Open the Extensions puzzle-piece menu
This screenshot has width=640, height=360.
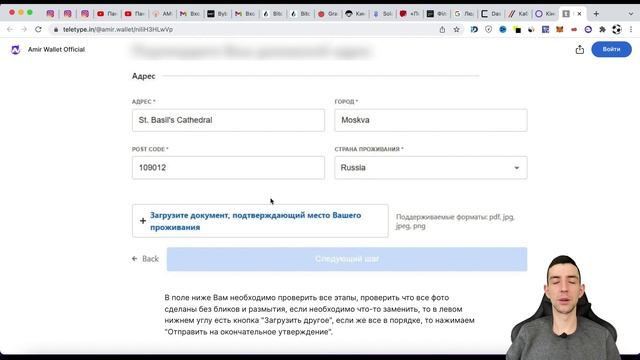coord(602,29)
